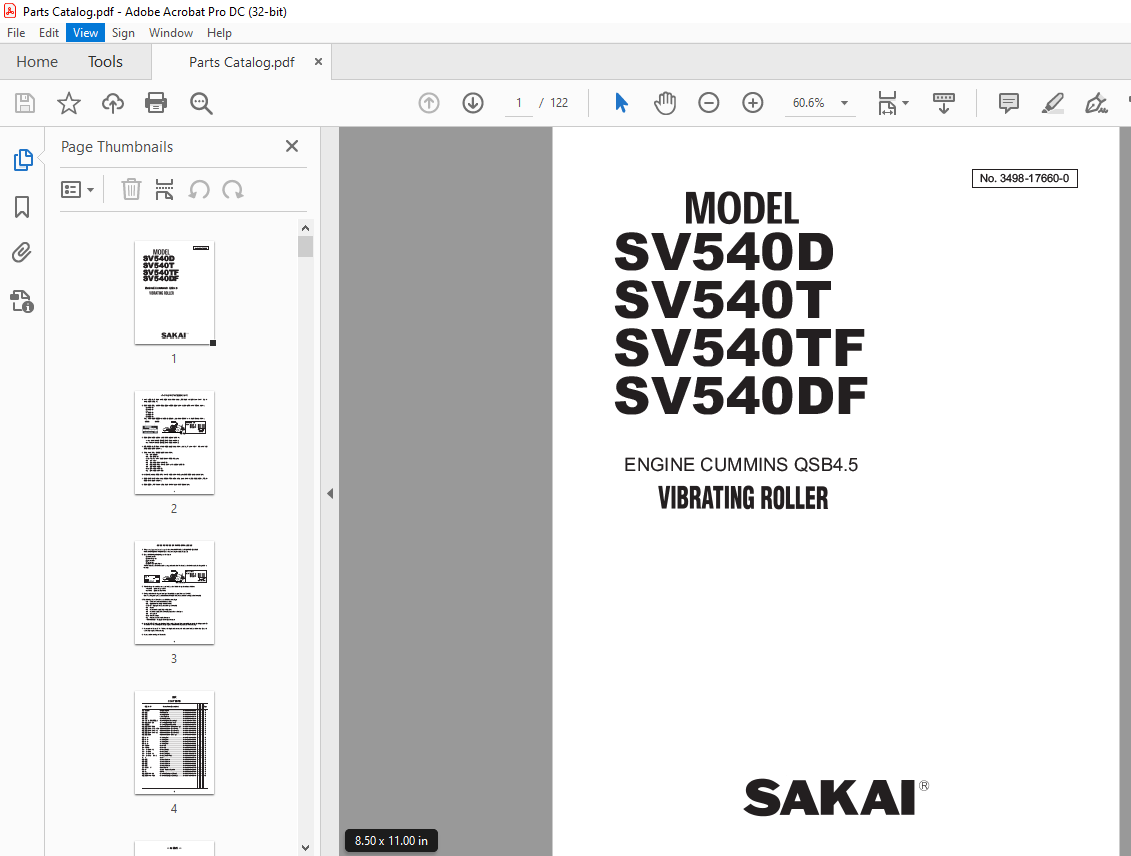Open the Sign document pen icon
The width and height of the screenshot is (1131, 856).
(1096, 103)
